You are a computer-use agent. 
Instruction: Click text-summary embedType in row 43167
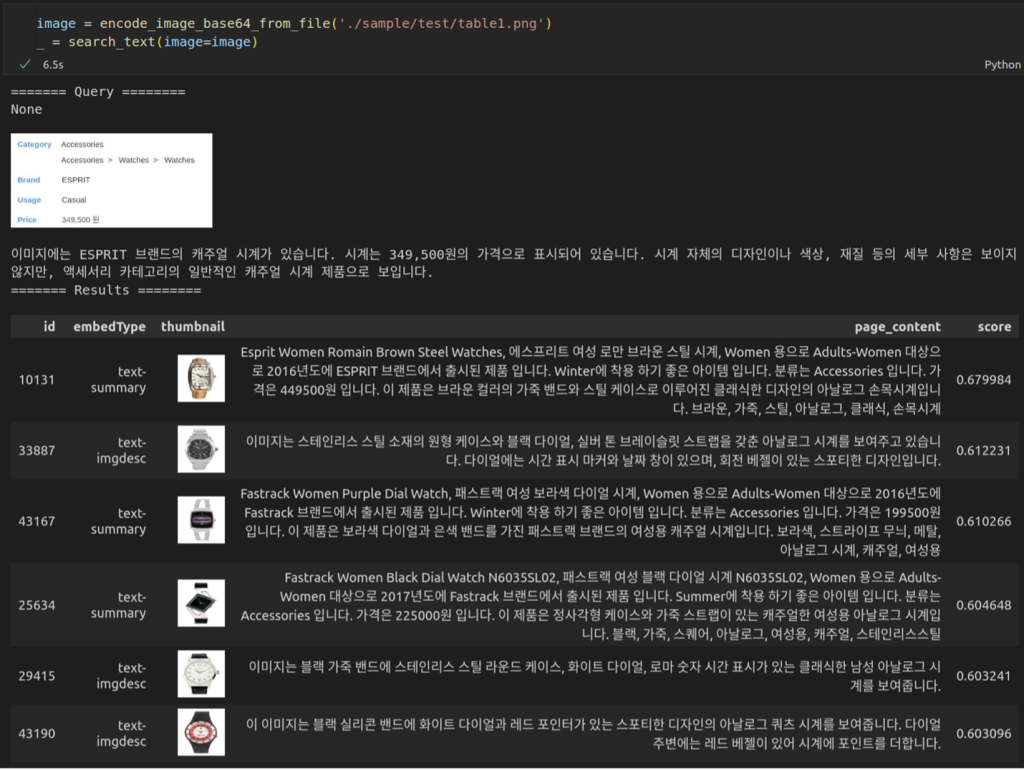coord(118,521)
